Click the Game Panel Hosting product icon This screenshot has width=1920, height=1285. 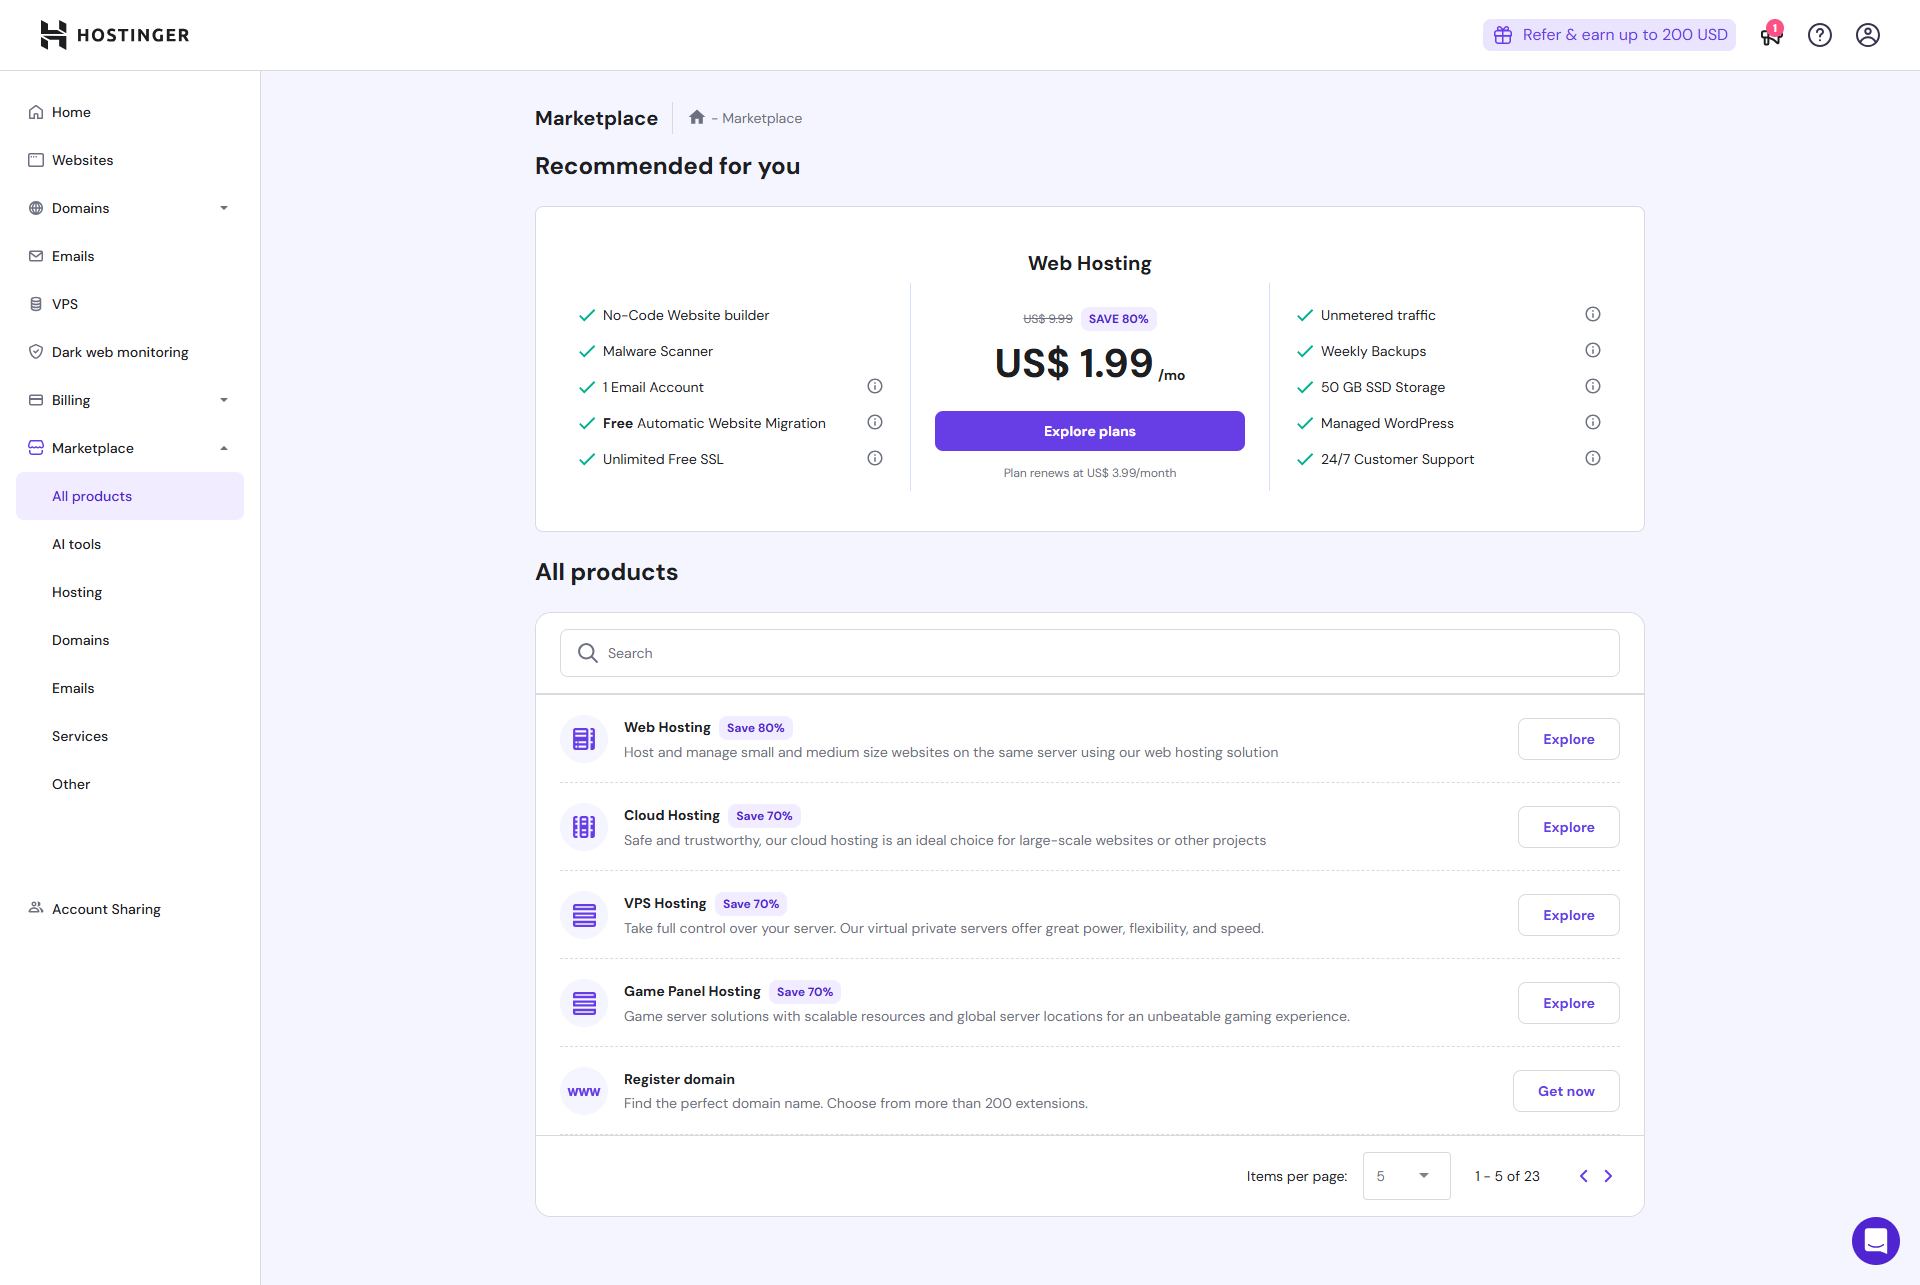pyautogui.click(x=584, y=1003)
